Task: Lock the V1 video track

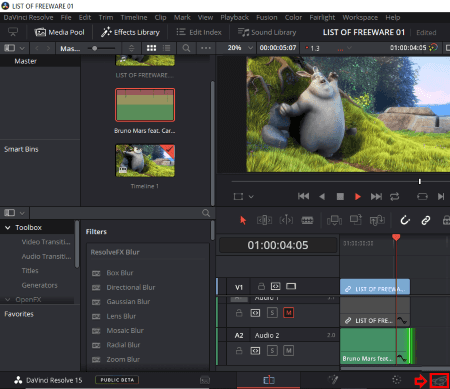Action: pos(262,286)
